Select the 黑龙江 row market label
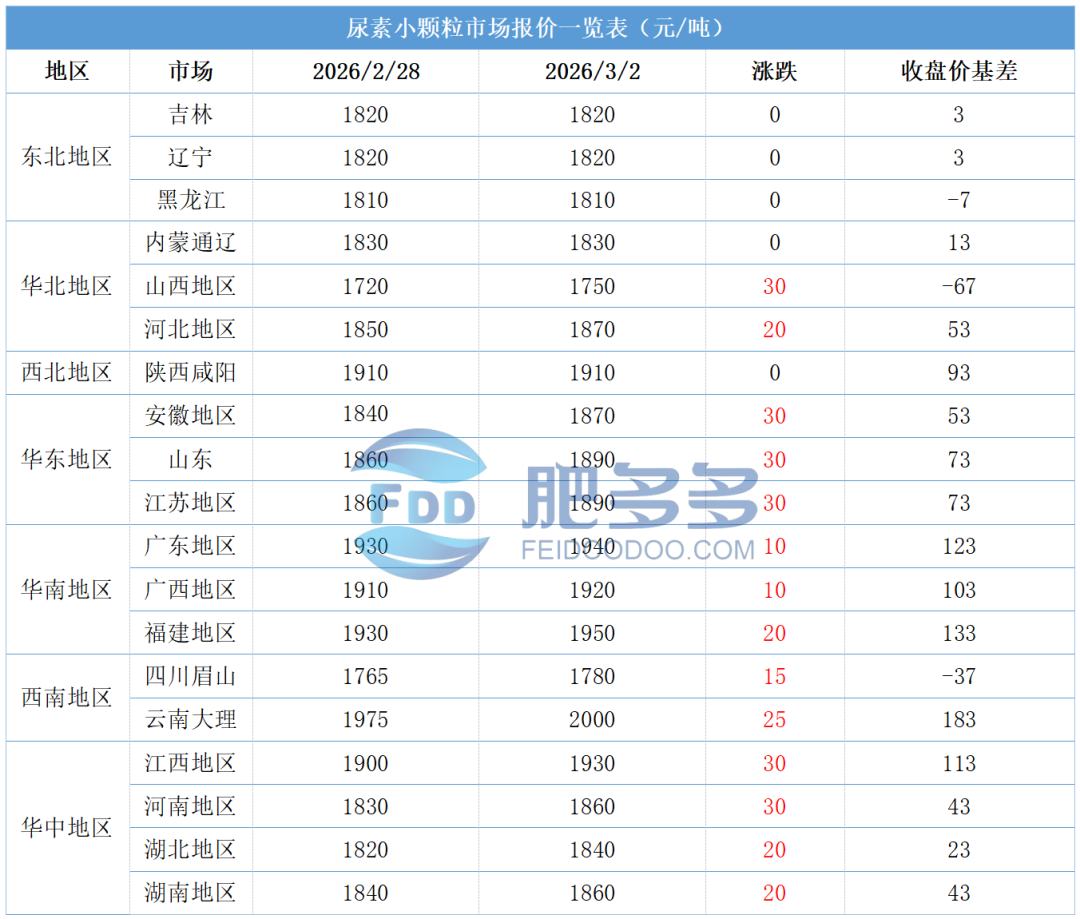 [x=191, y=200]
